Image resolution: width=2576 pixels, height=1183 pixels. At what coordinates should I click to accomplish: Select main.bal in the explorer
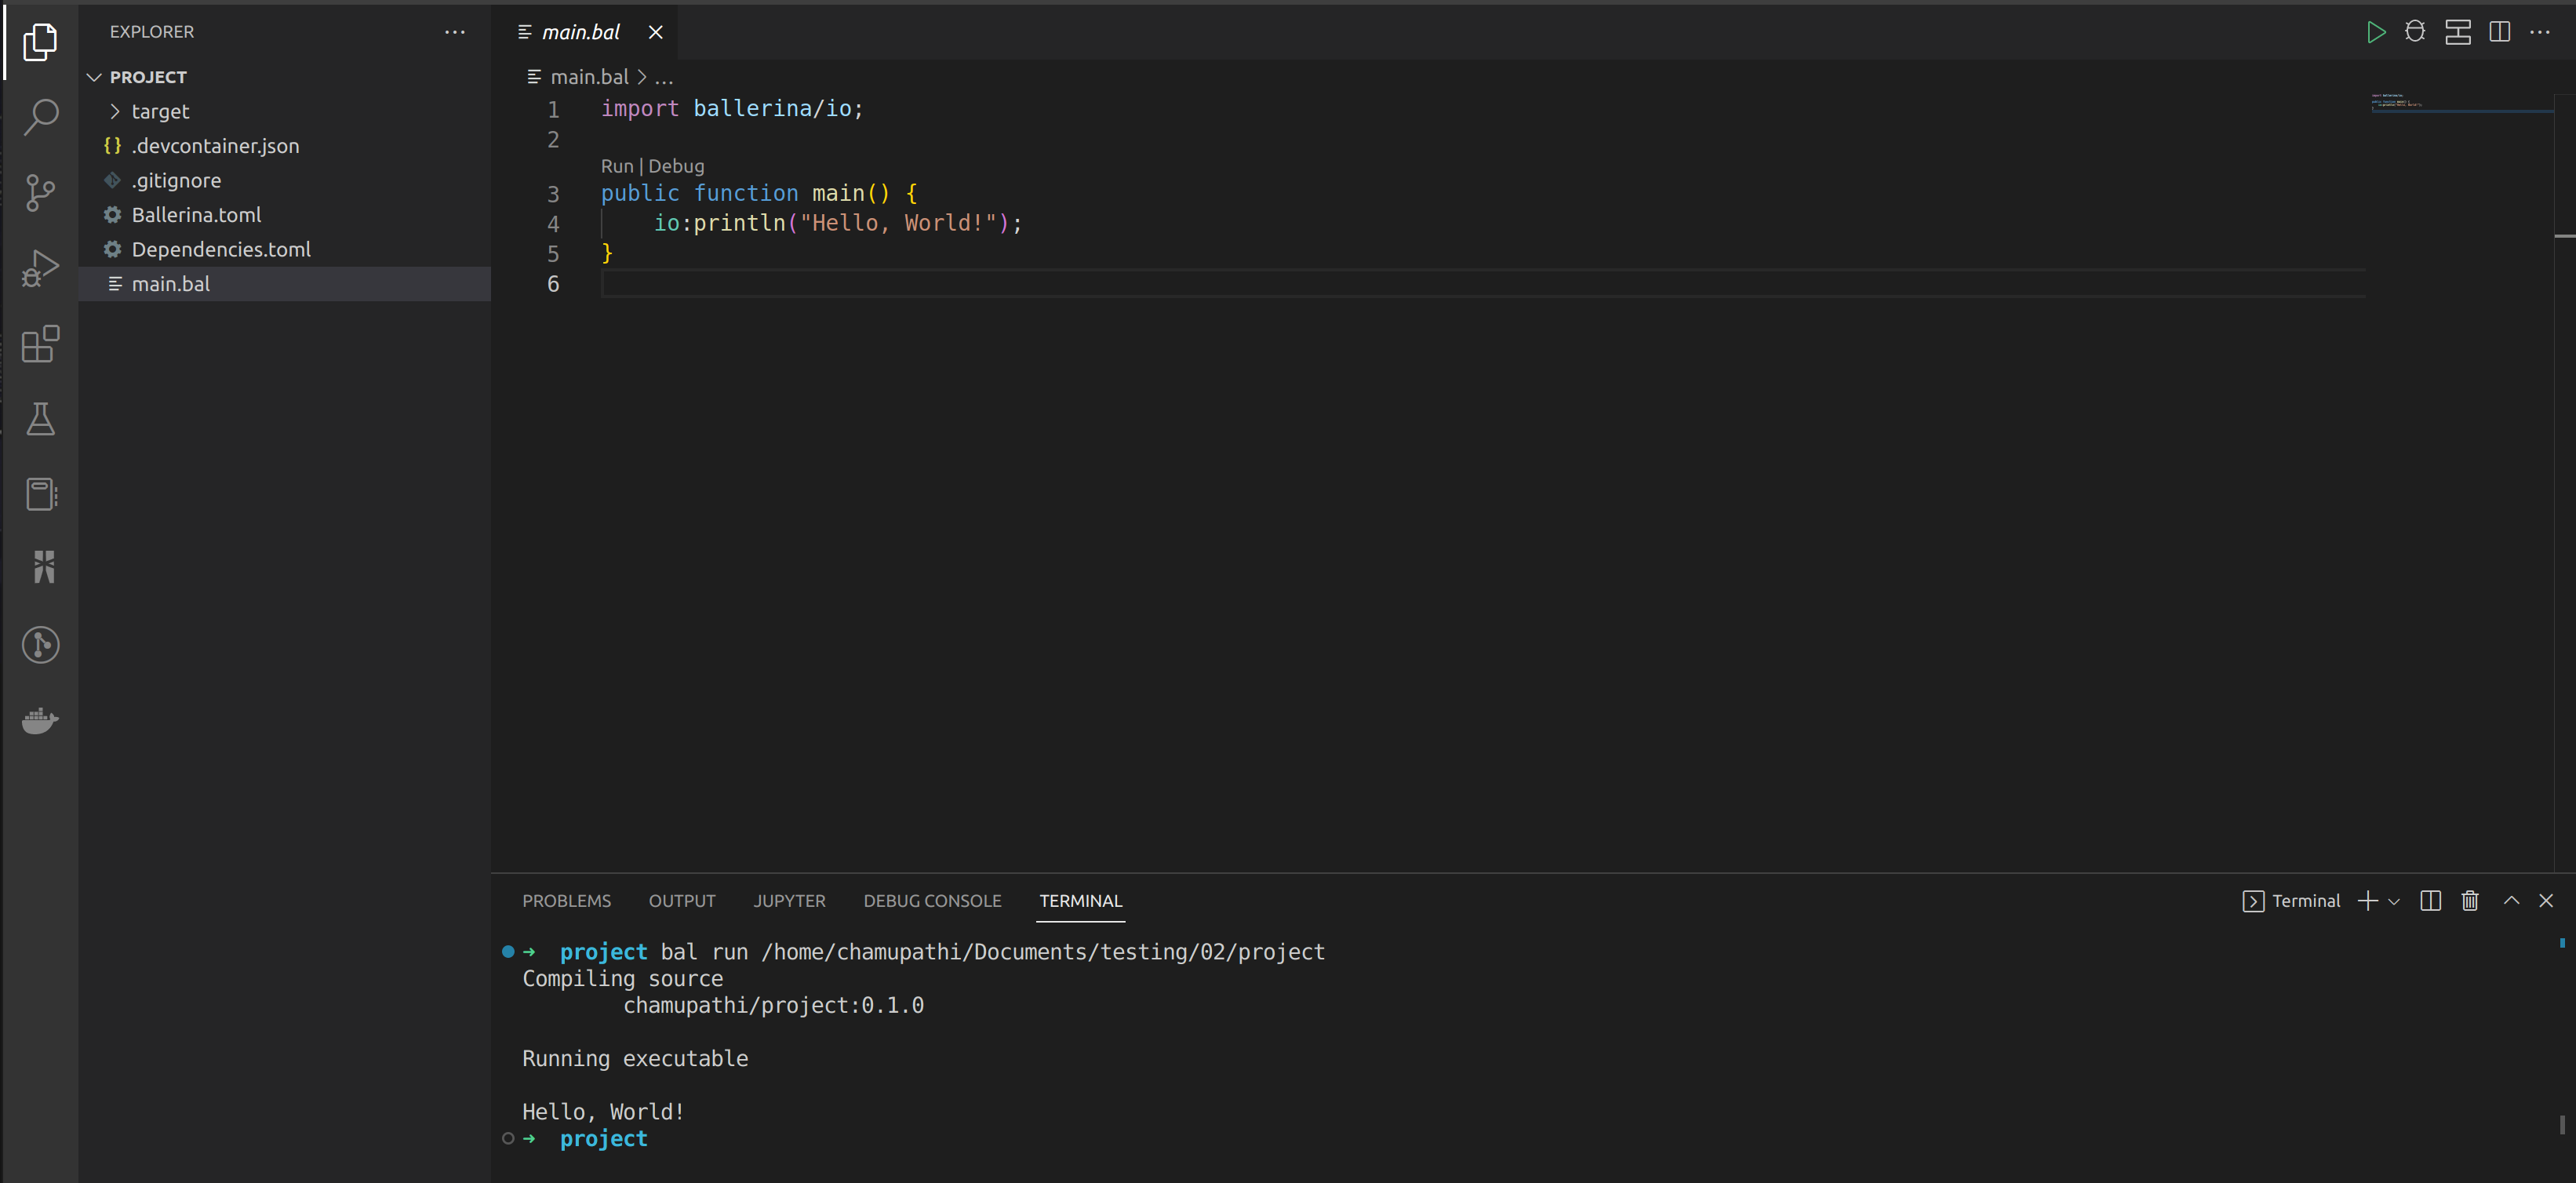click(284, 284)
